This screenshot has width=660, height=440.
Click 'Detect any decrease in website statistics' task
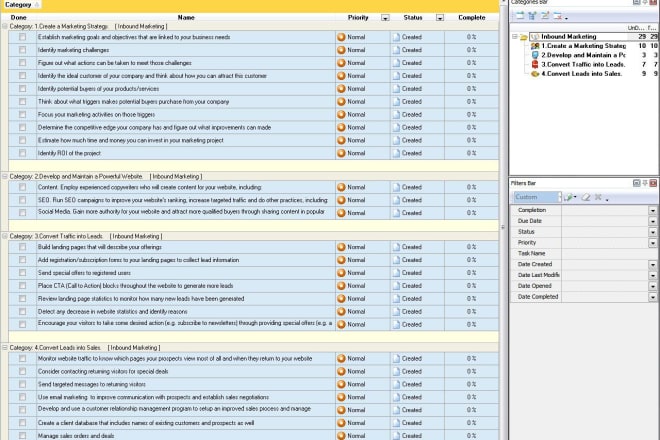pyautogui.click(x=112, y=312)
